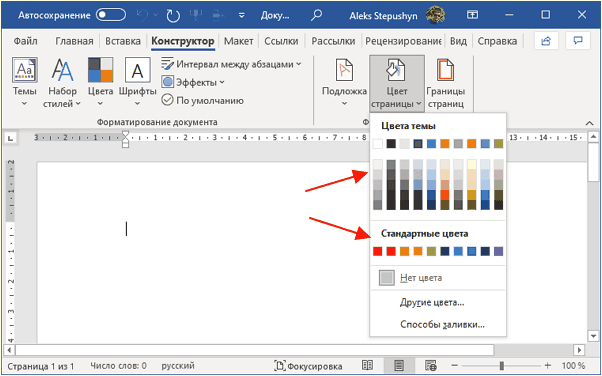Viewport: 602px width, 376px height.
Task: Open Customize Quick Access Toolbar dropdown
Action: pyautogui.click(x=241, y=16)
